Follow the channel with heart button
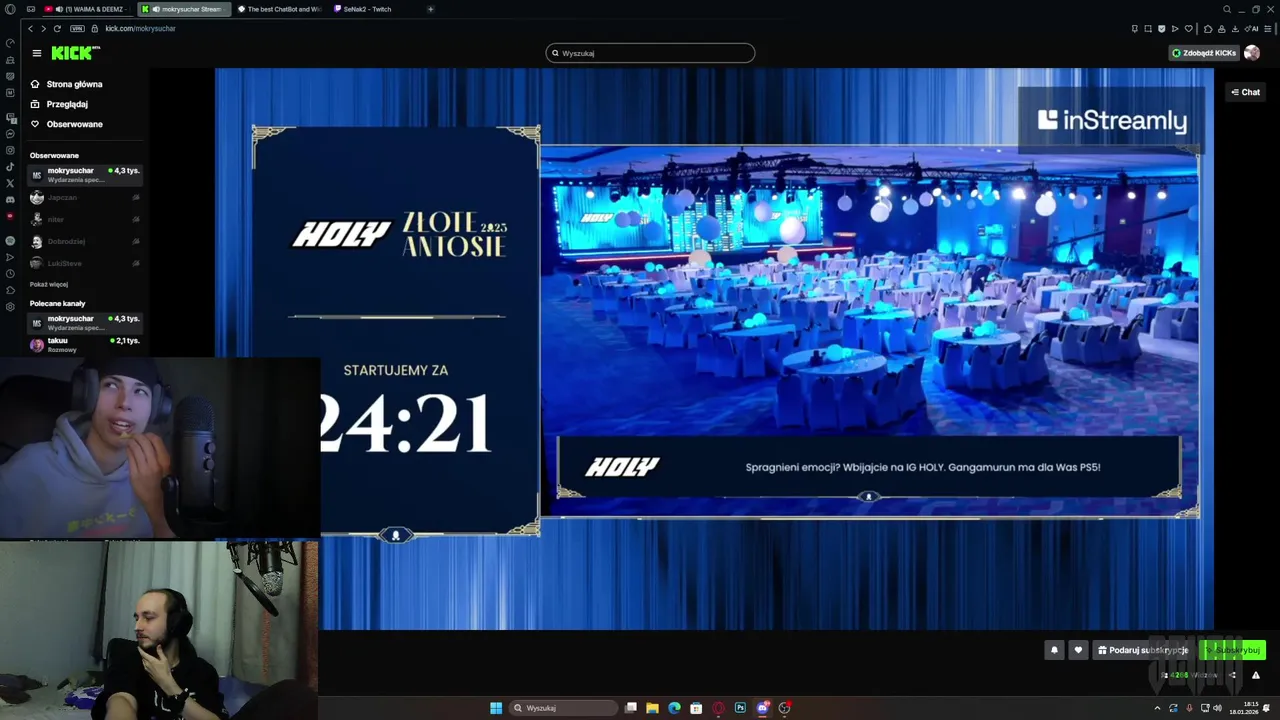The height and width of the screenshot is (720, 1280). click(1077, 650)
